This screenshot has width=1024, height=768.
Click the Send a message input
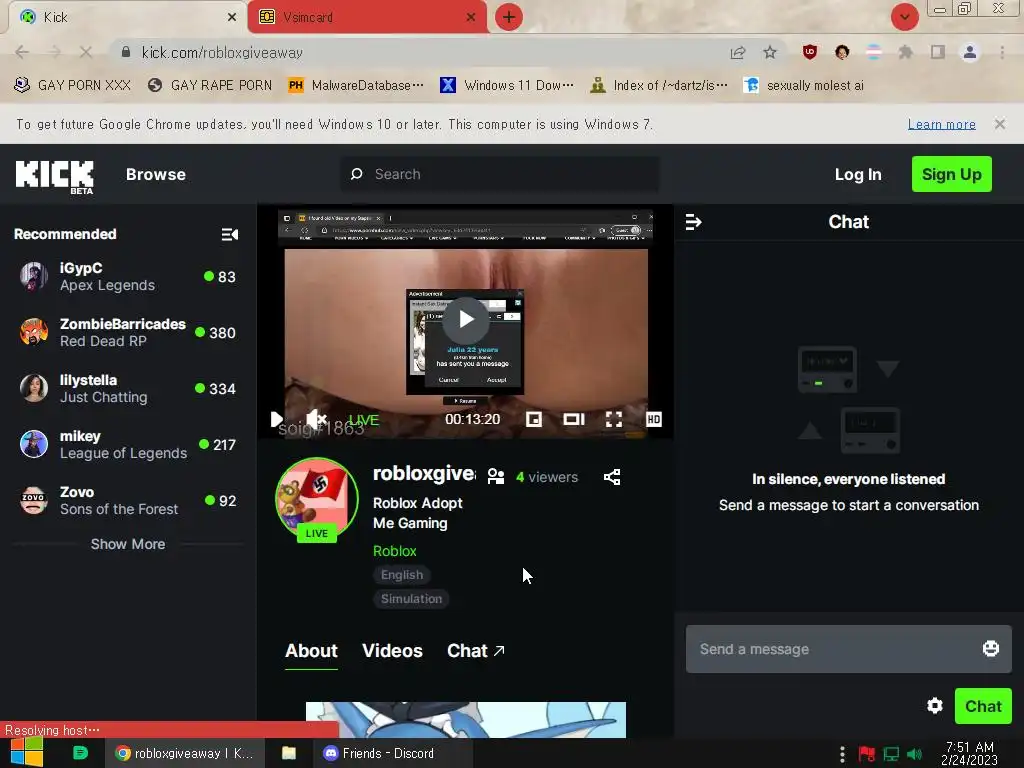(848, 649)
